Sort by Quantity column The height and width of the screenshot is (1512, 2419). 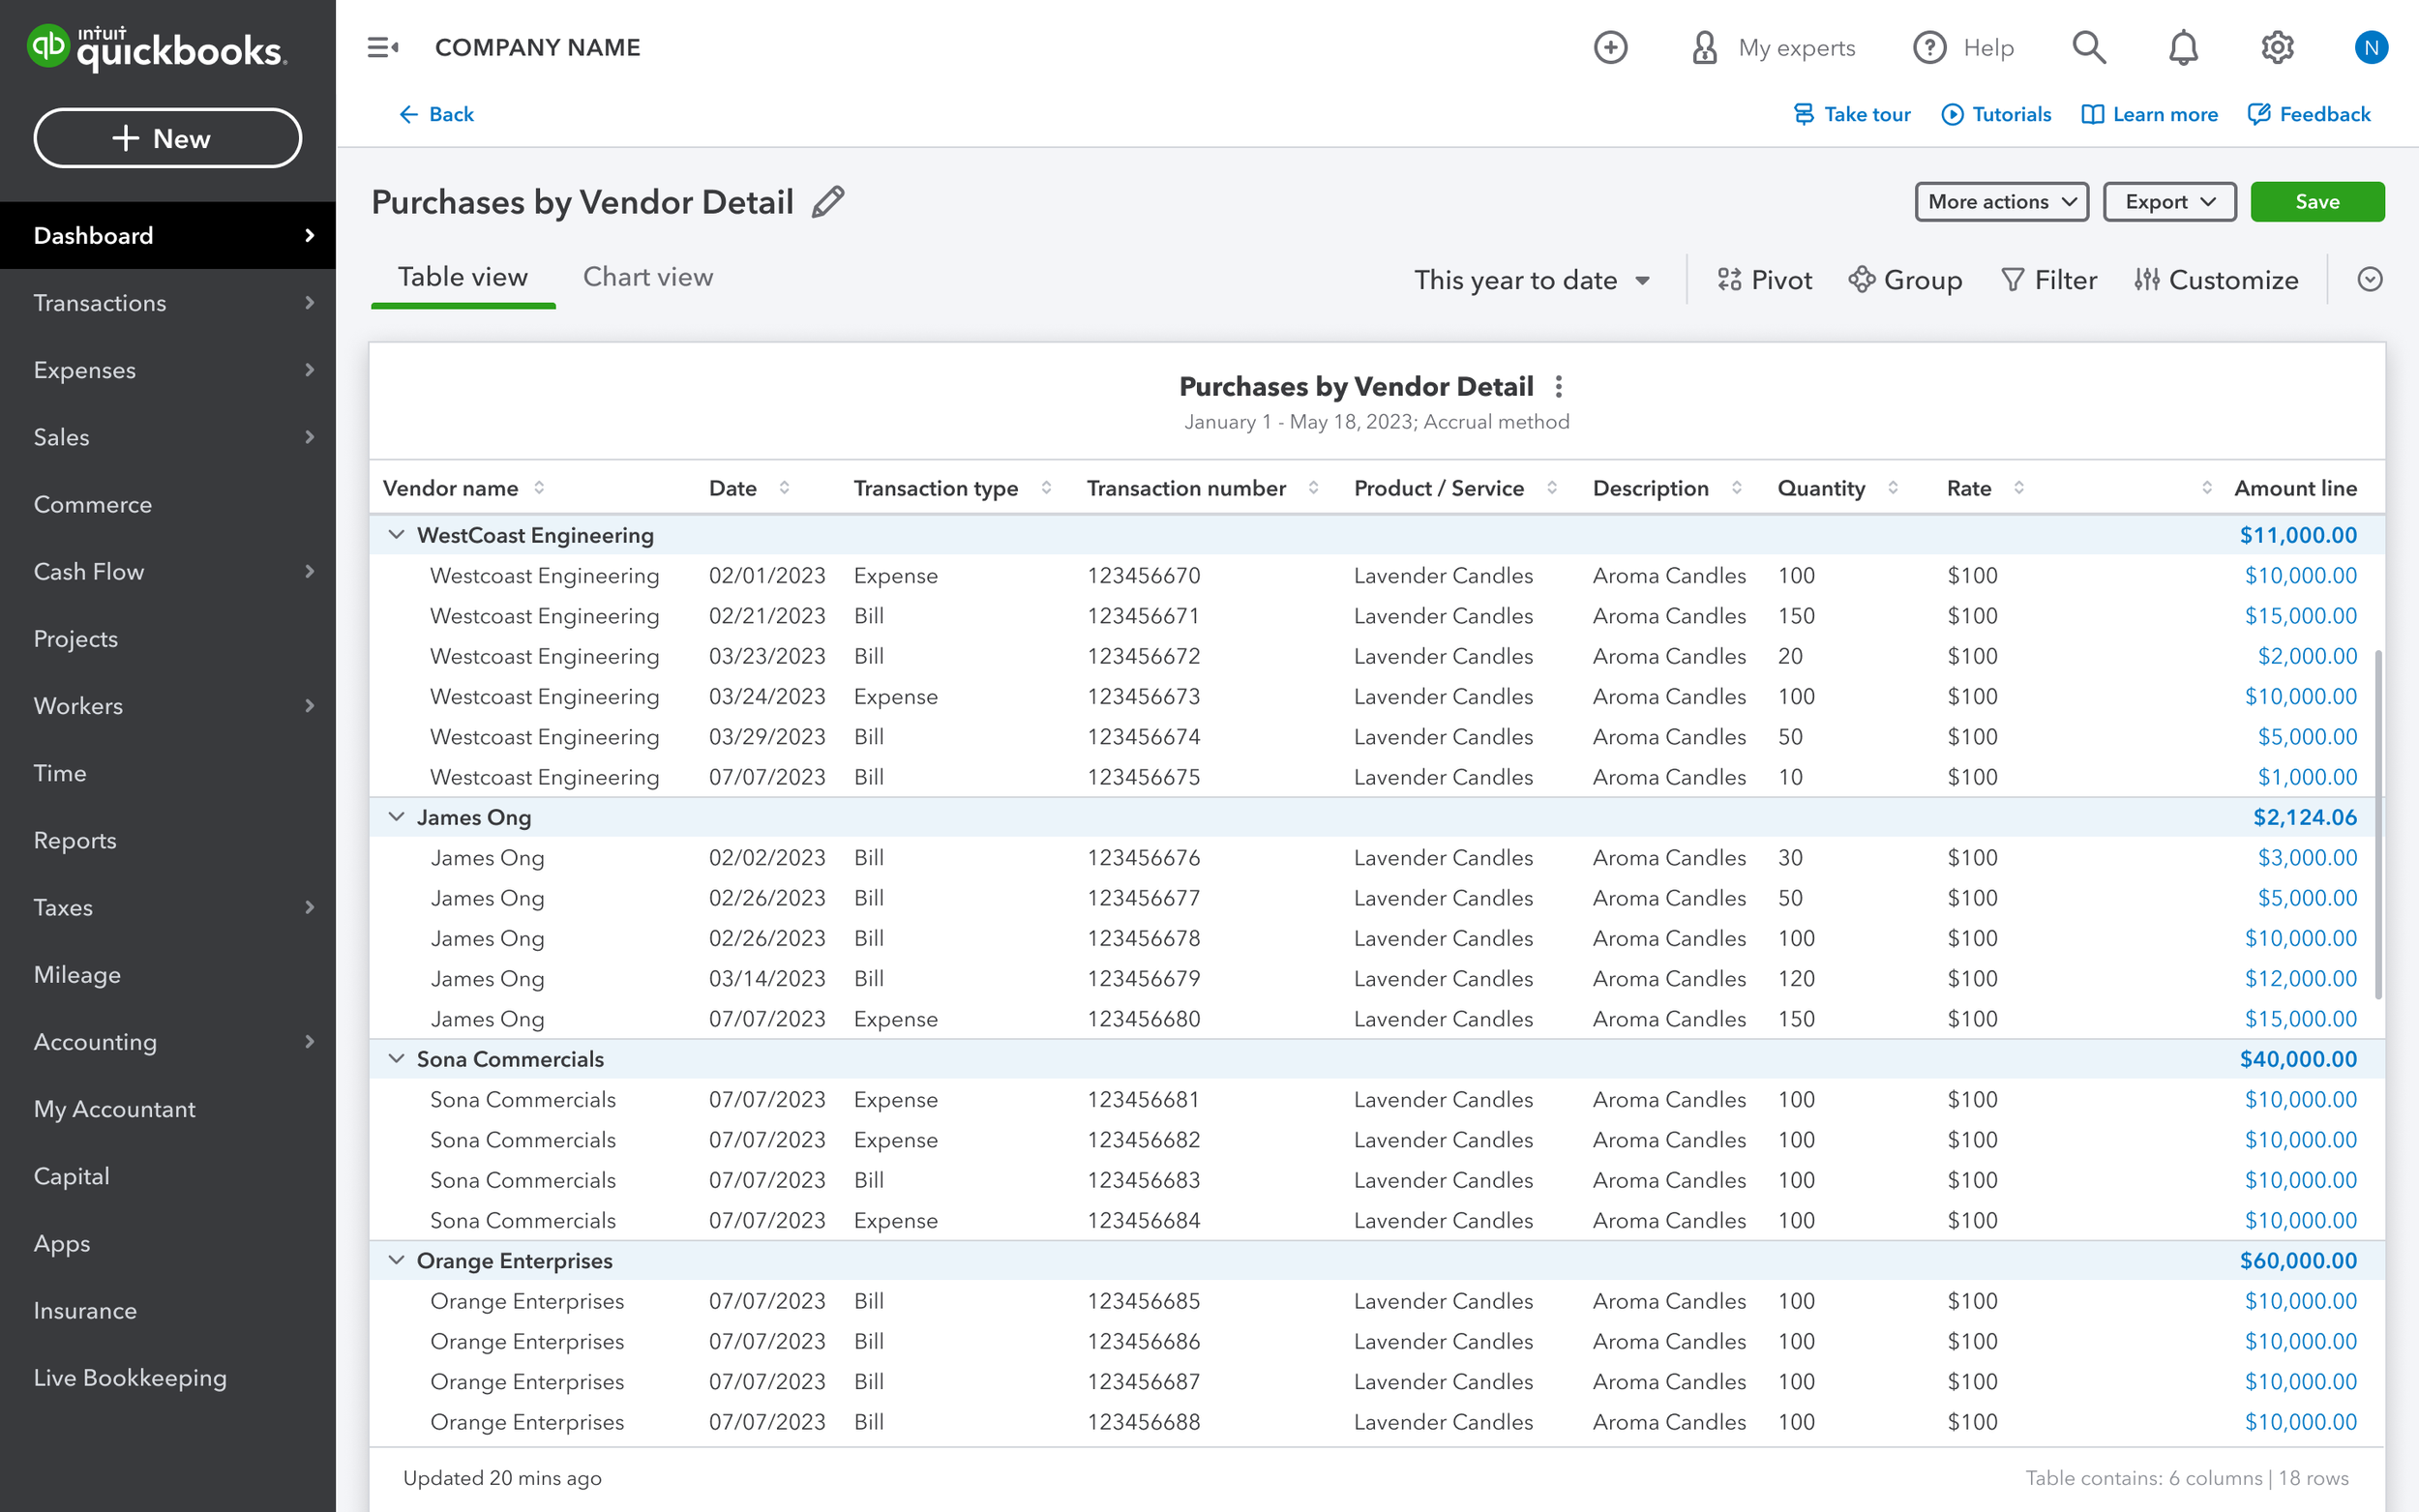[x=1893, y=488]
